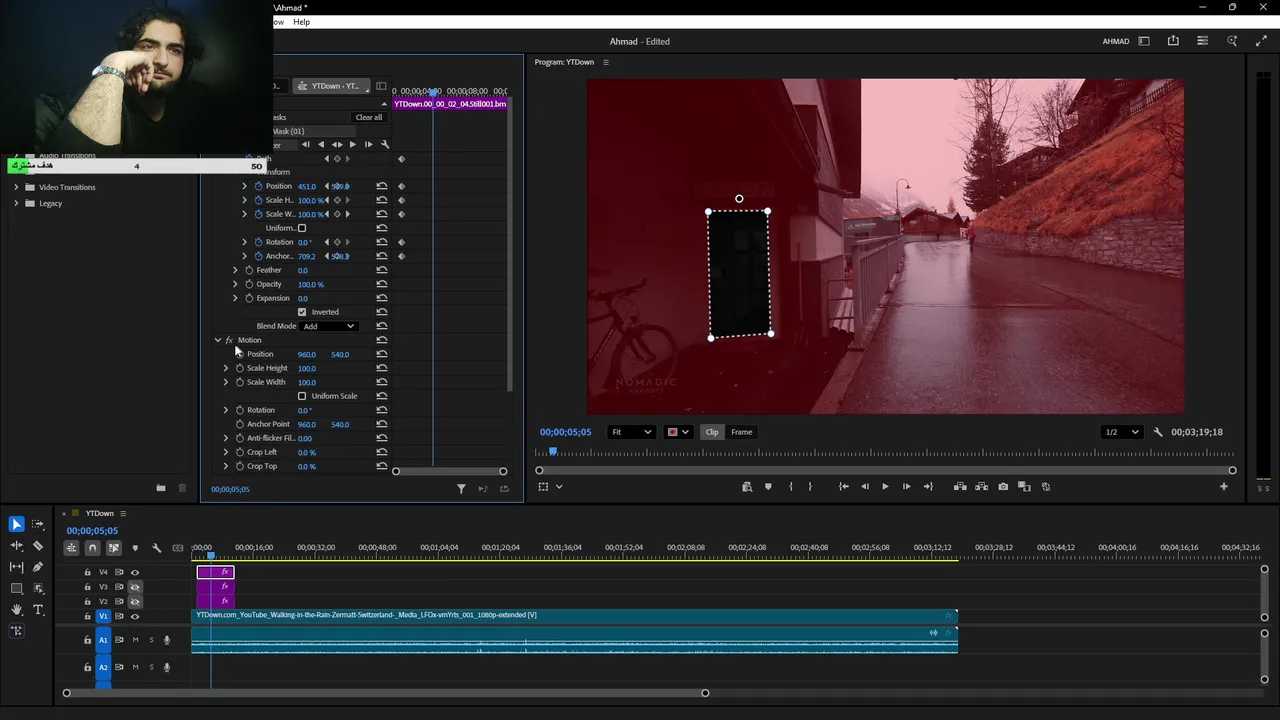Choose the Hand tool
The height and width of the screenshot is (720, 1280).
tap(16, 610)
